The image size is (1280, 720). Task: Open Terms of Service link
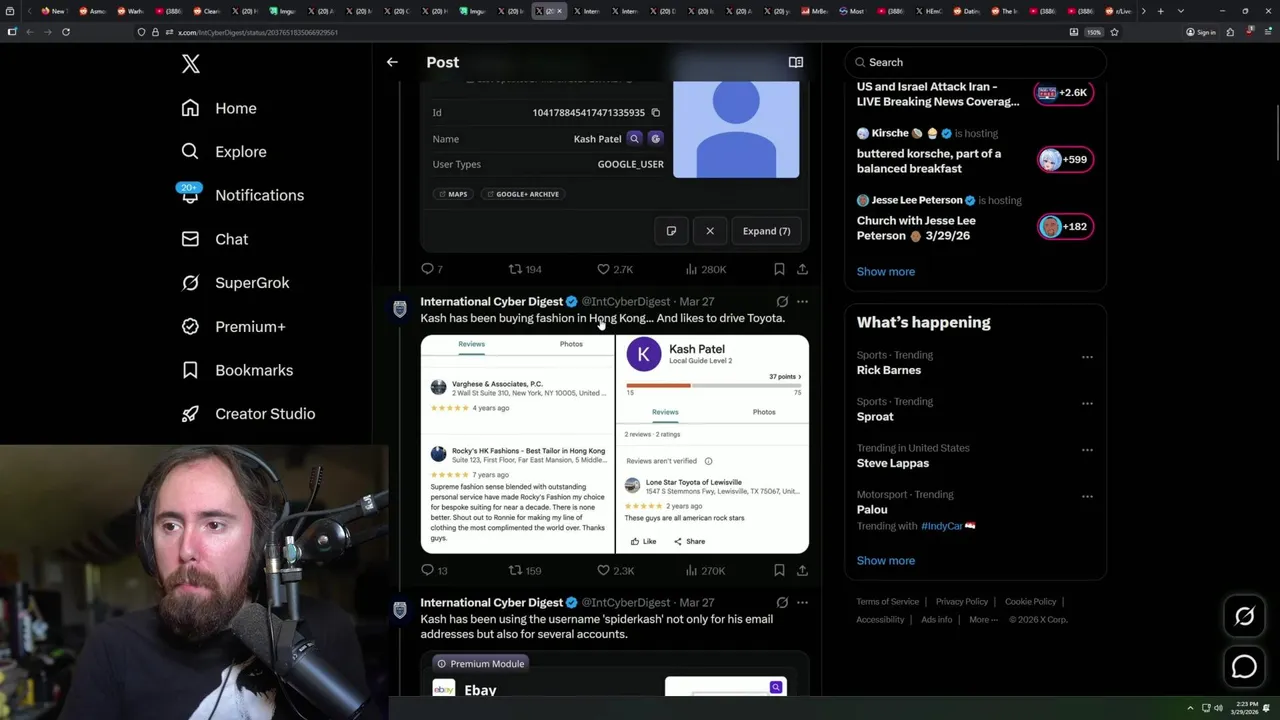[x=887, y=602]
